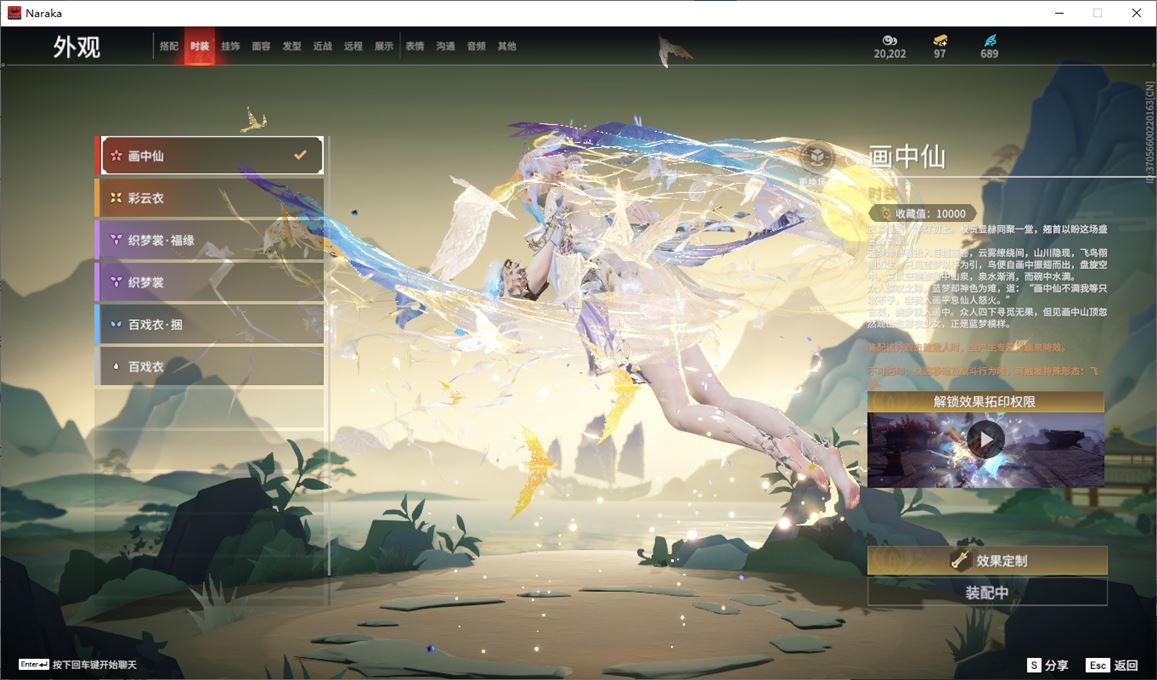
Task: Click the Esc 返回 button
Action: [1113, 665]
